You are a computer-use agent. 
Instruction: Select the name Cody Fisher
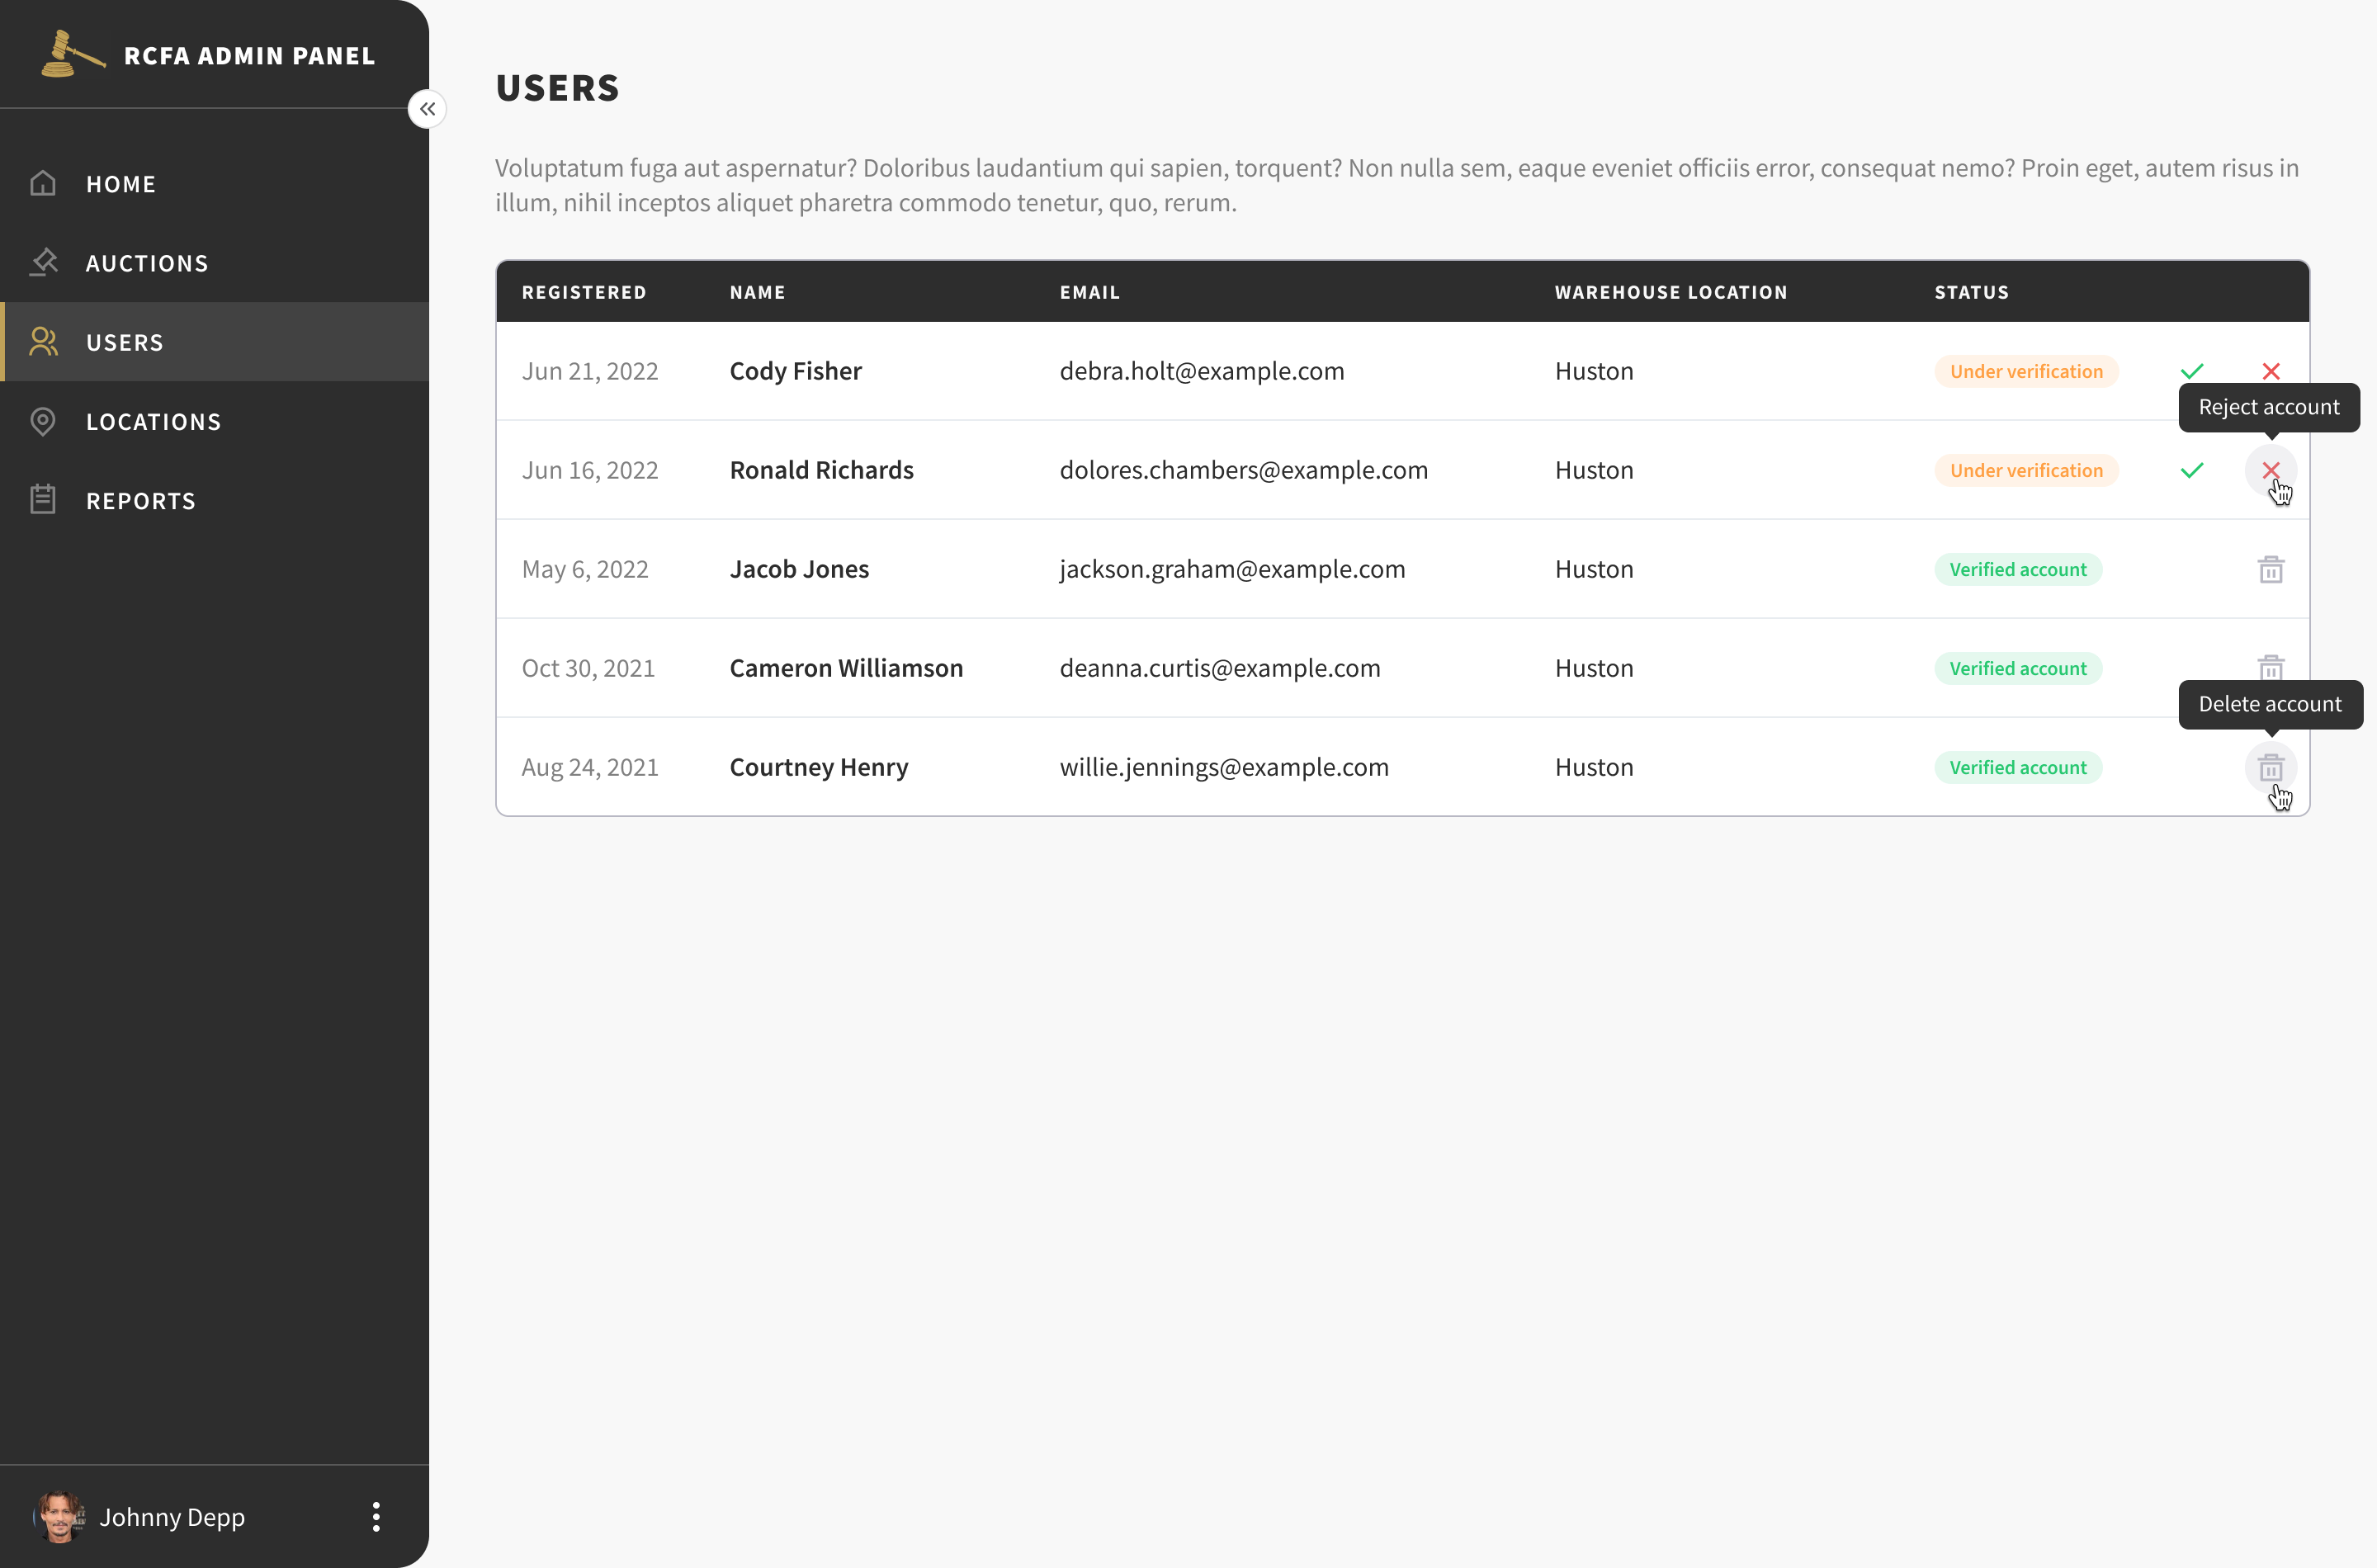click(796, 371)
